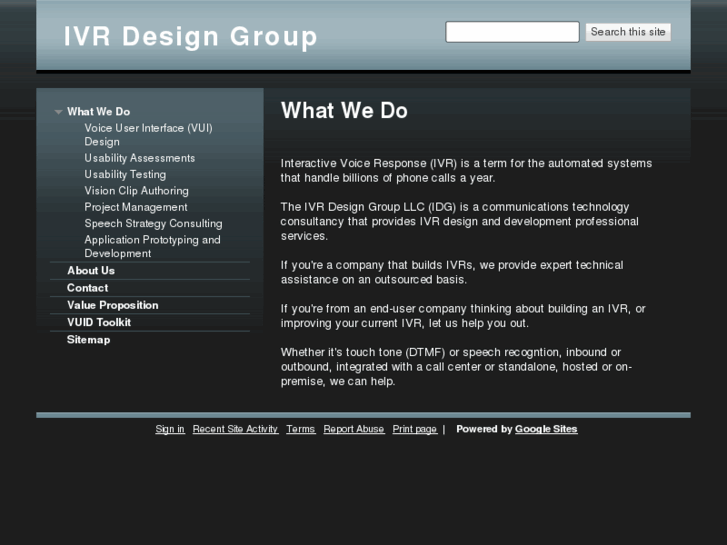The width and height of the screenshot is (727, 545).
Task: Click paragraph starting 'If you're a company'
Action: click(x=452, y=272)
